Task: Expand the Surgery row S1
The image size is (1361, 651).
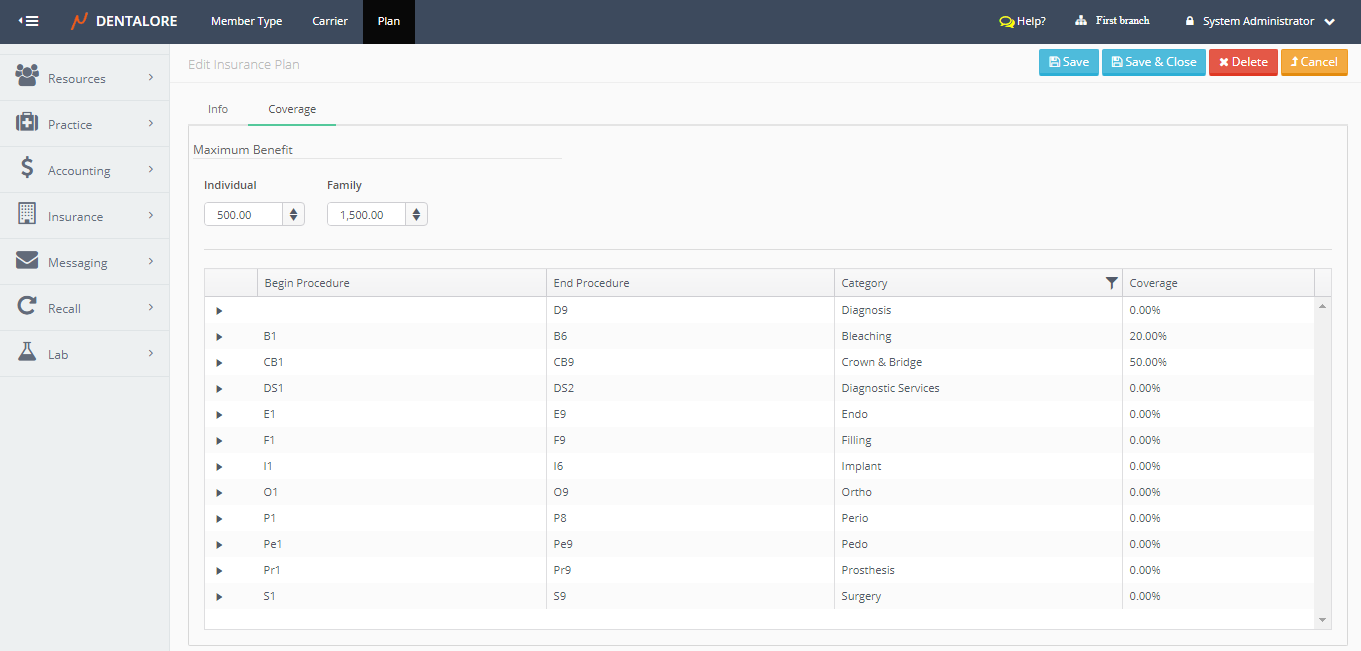Action: click(x=219, y=597)
